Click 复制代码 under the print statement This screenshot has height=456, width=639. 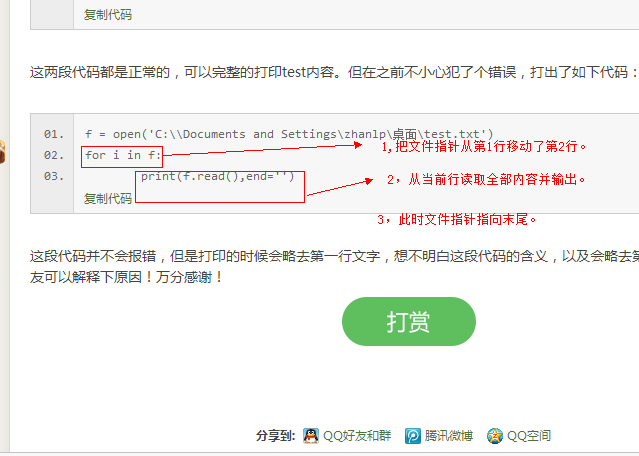tap(108, 198)
